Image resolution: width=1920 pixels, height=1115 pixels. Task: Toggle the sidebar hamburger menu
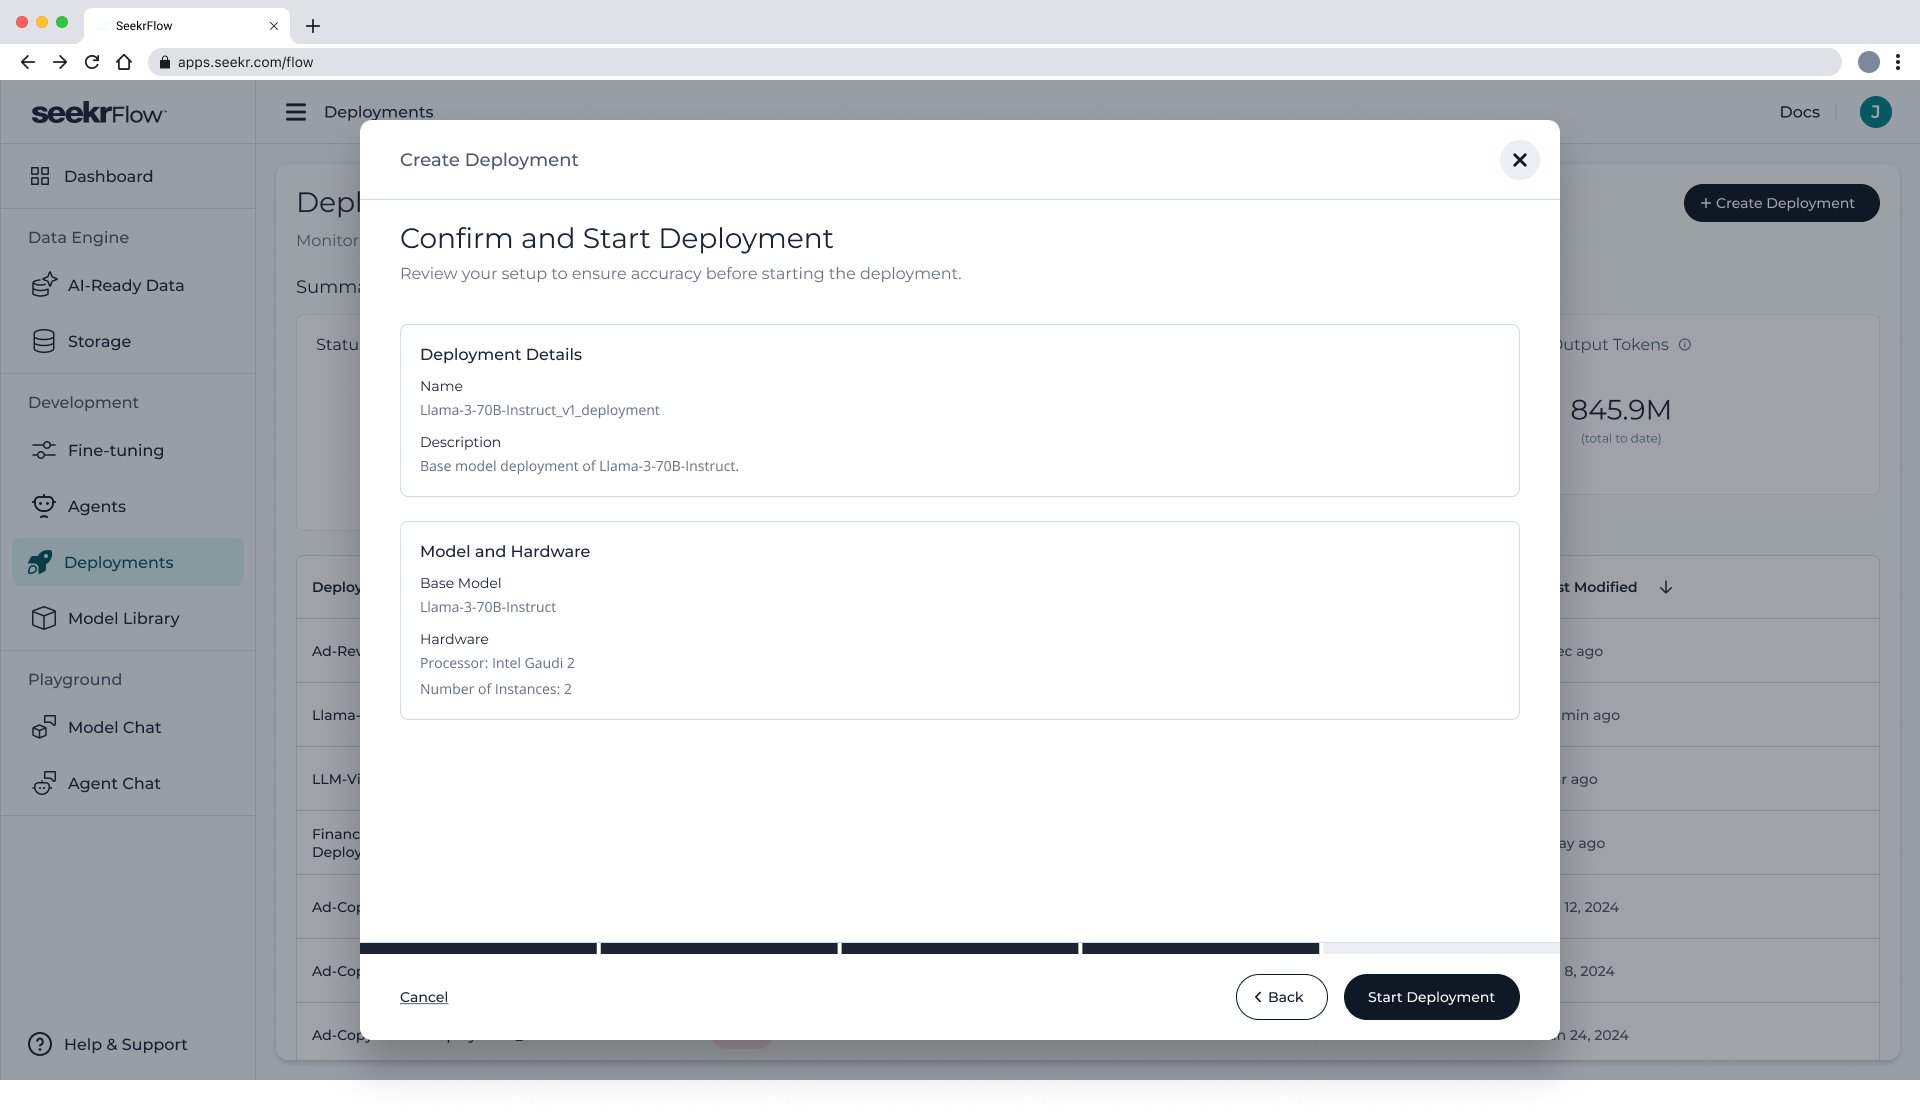pos(296,112)
